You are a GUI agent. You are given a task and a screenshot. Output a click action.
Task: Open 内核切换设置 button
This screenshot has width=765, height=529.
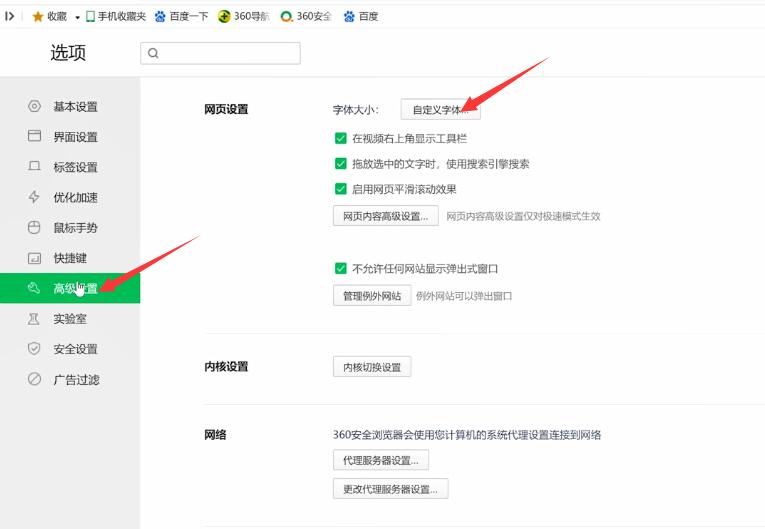(x=372, y=367)
